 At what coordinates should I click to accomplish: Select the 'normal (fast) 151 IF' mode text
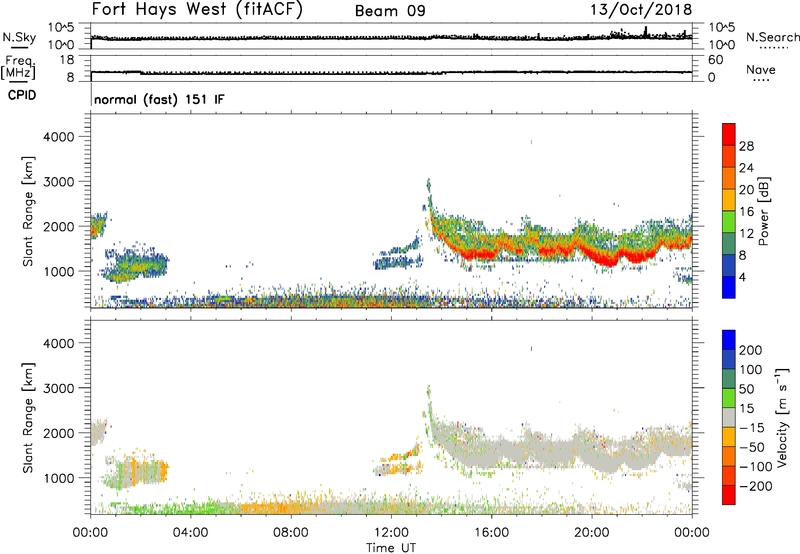pos(159,99)
